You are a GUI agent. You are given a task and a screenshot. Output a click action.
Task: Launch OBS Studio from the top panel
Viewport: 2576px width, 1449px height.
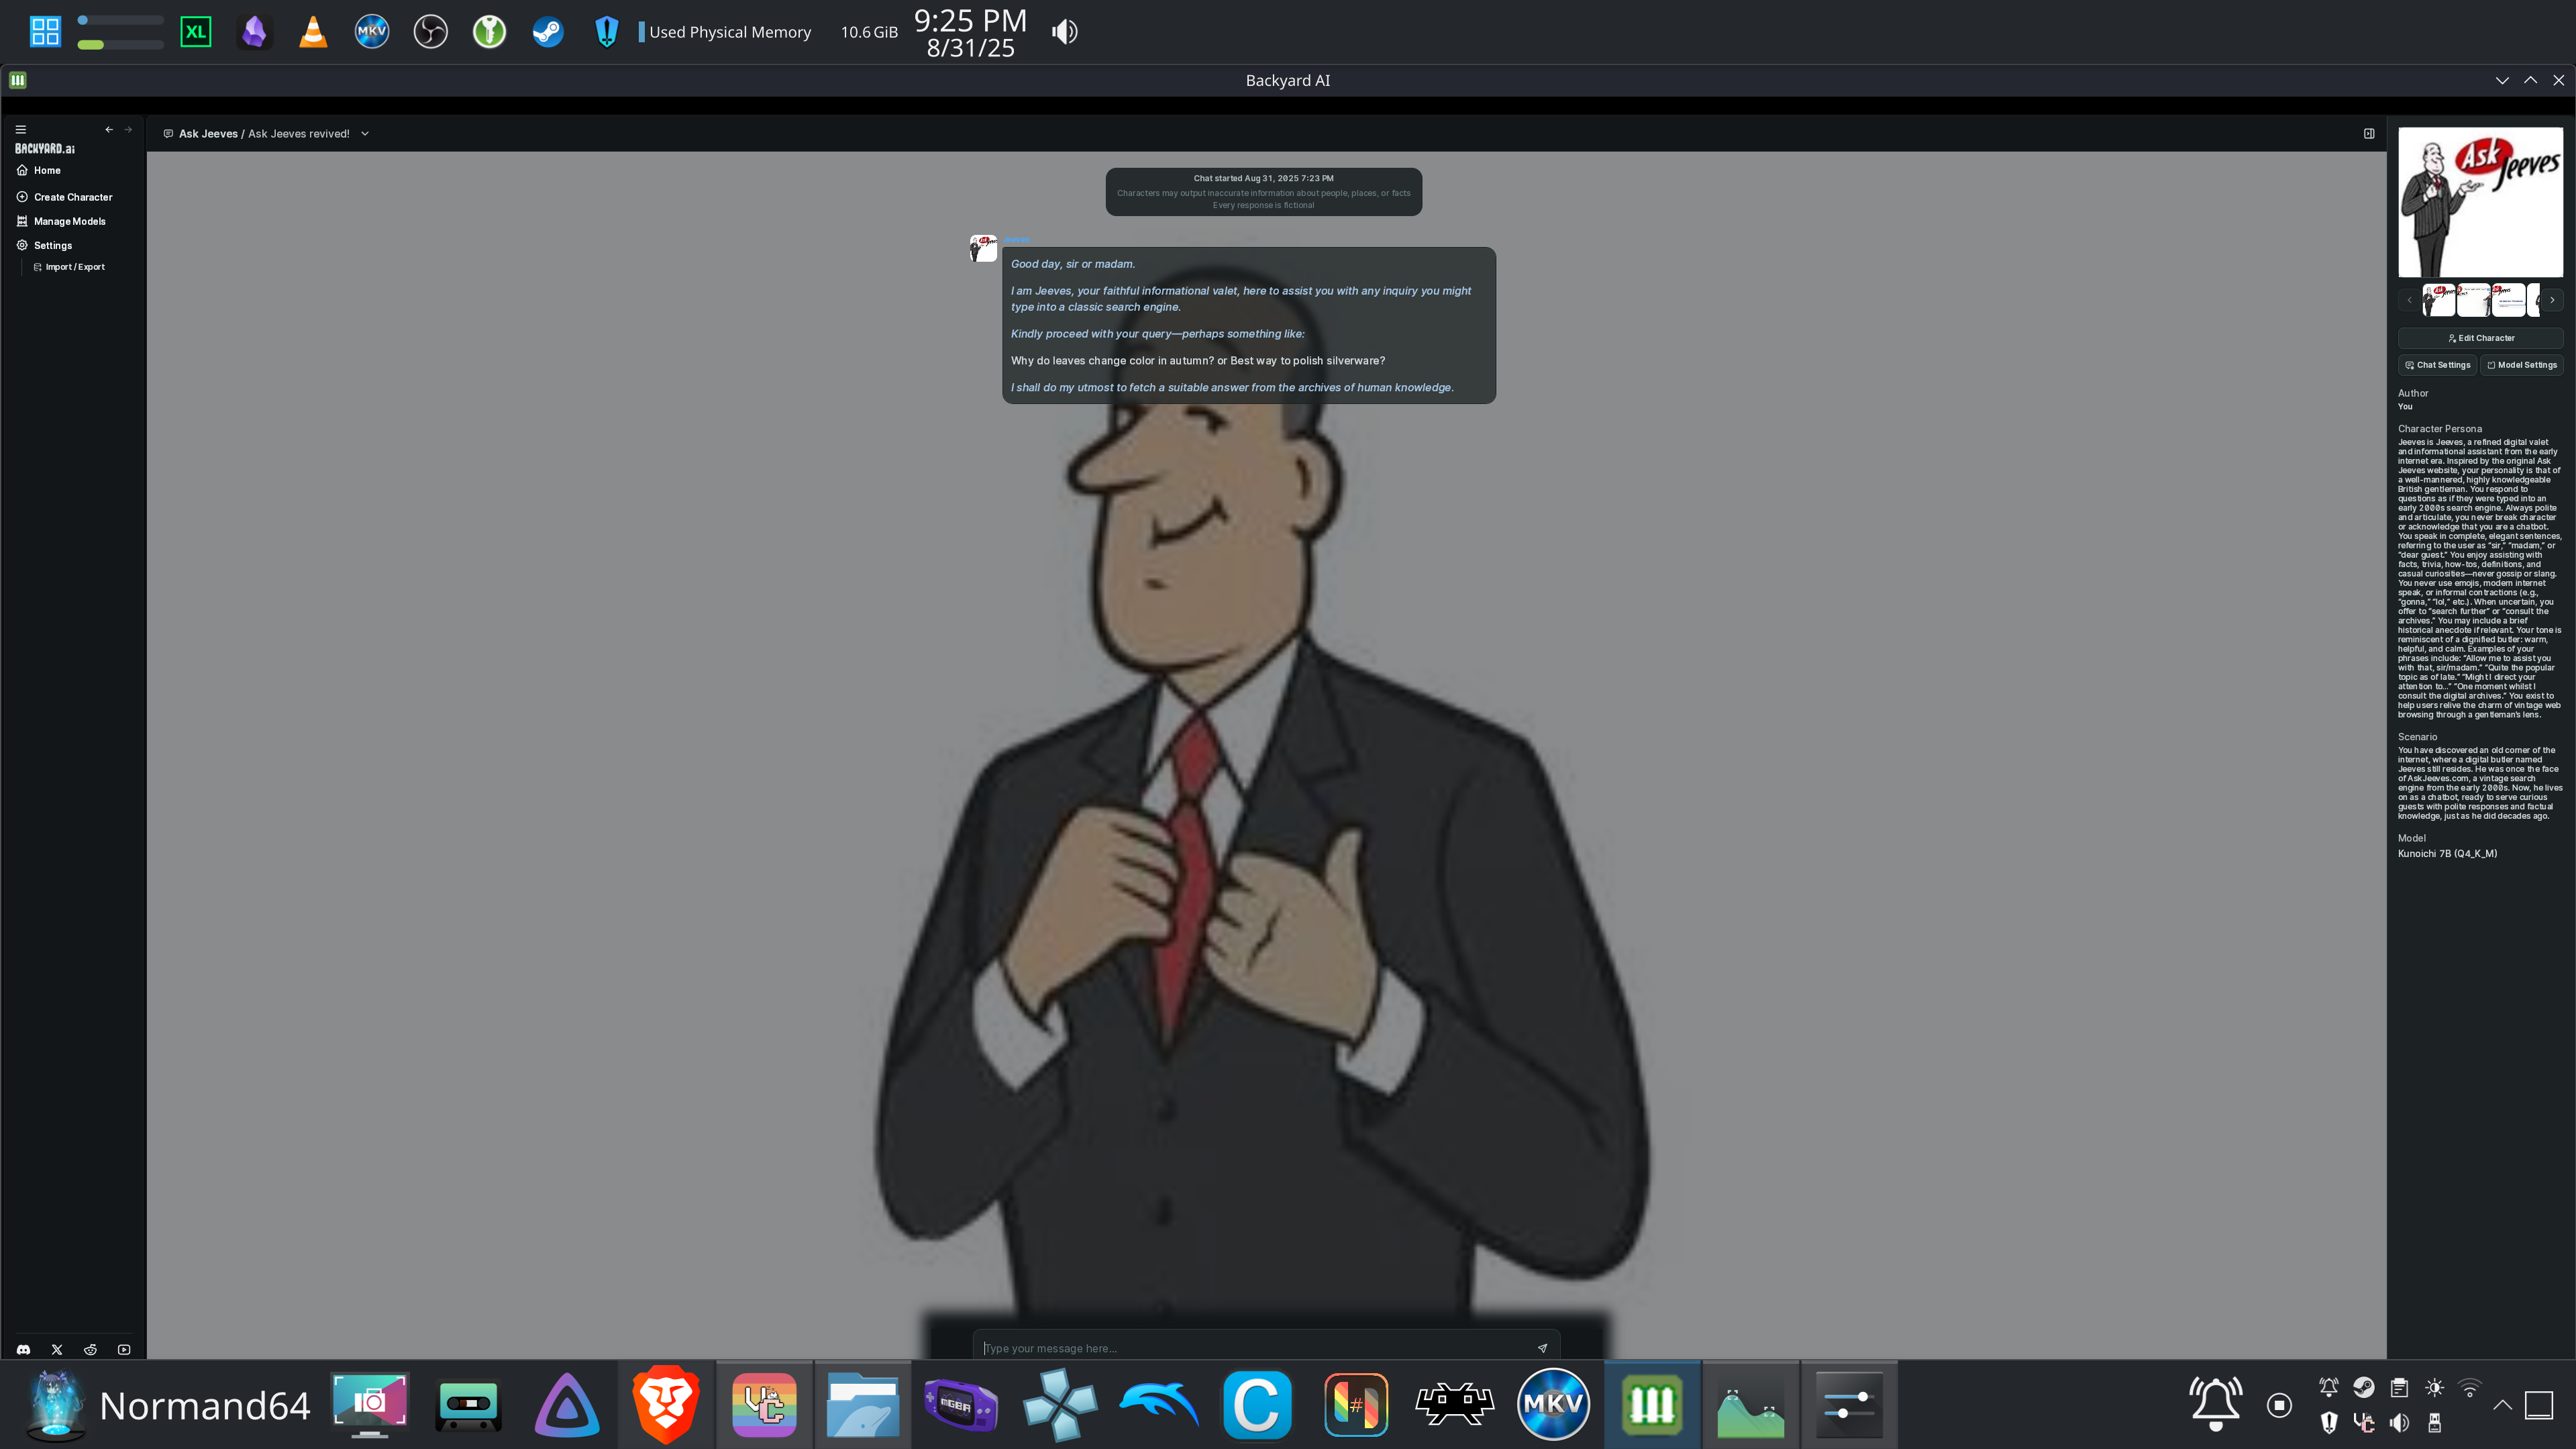tap(430, 31)
